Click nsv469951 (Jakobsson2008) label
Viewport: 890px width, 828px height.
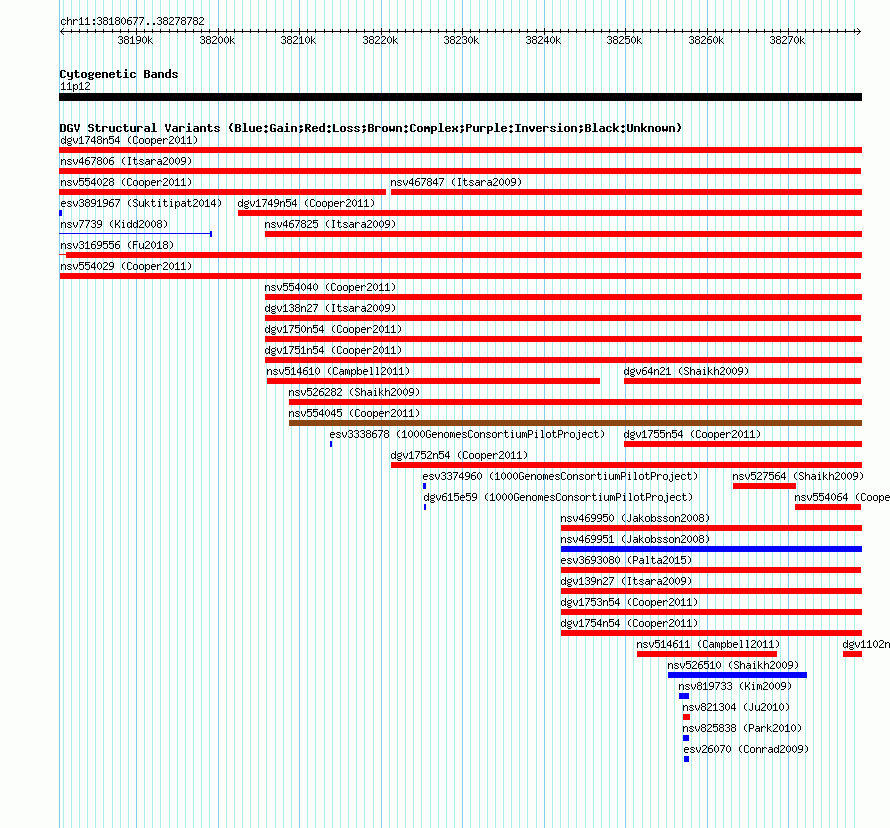[635, 539]
